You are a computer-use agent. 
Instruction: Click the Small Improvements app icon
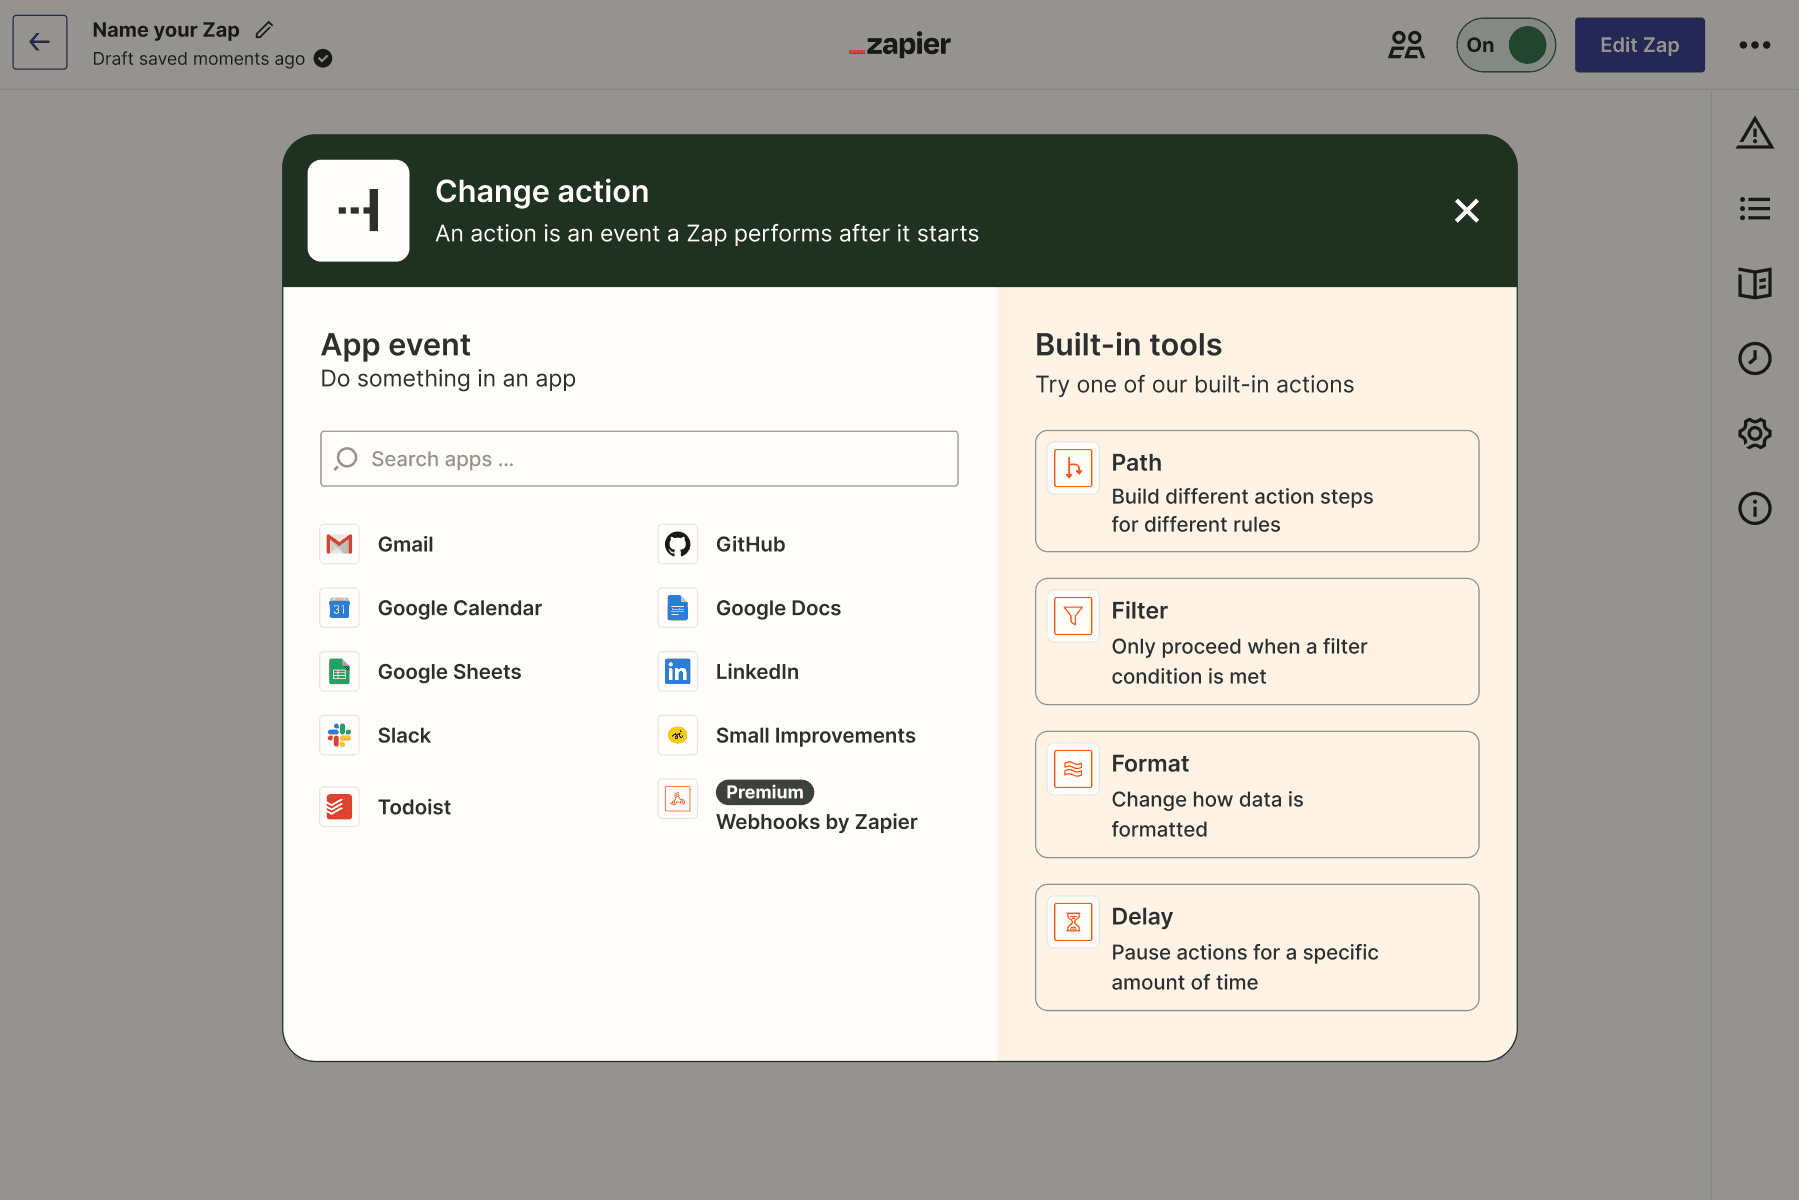point(678,736)
